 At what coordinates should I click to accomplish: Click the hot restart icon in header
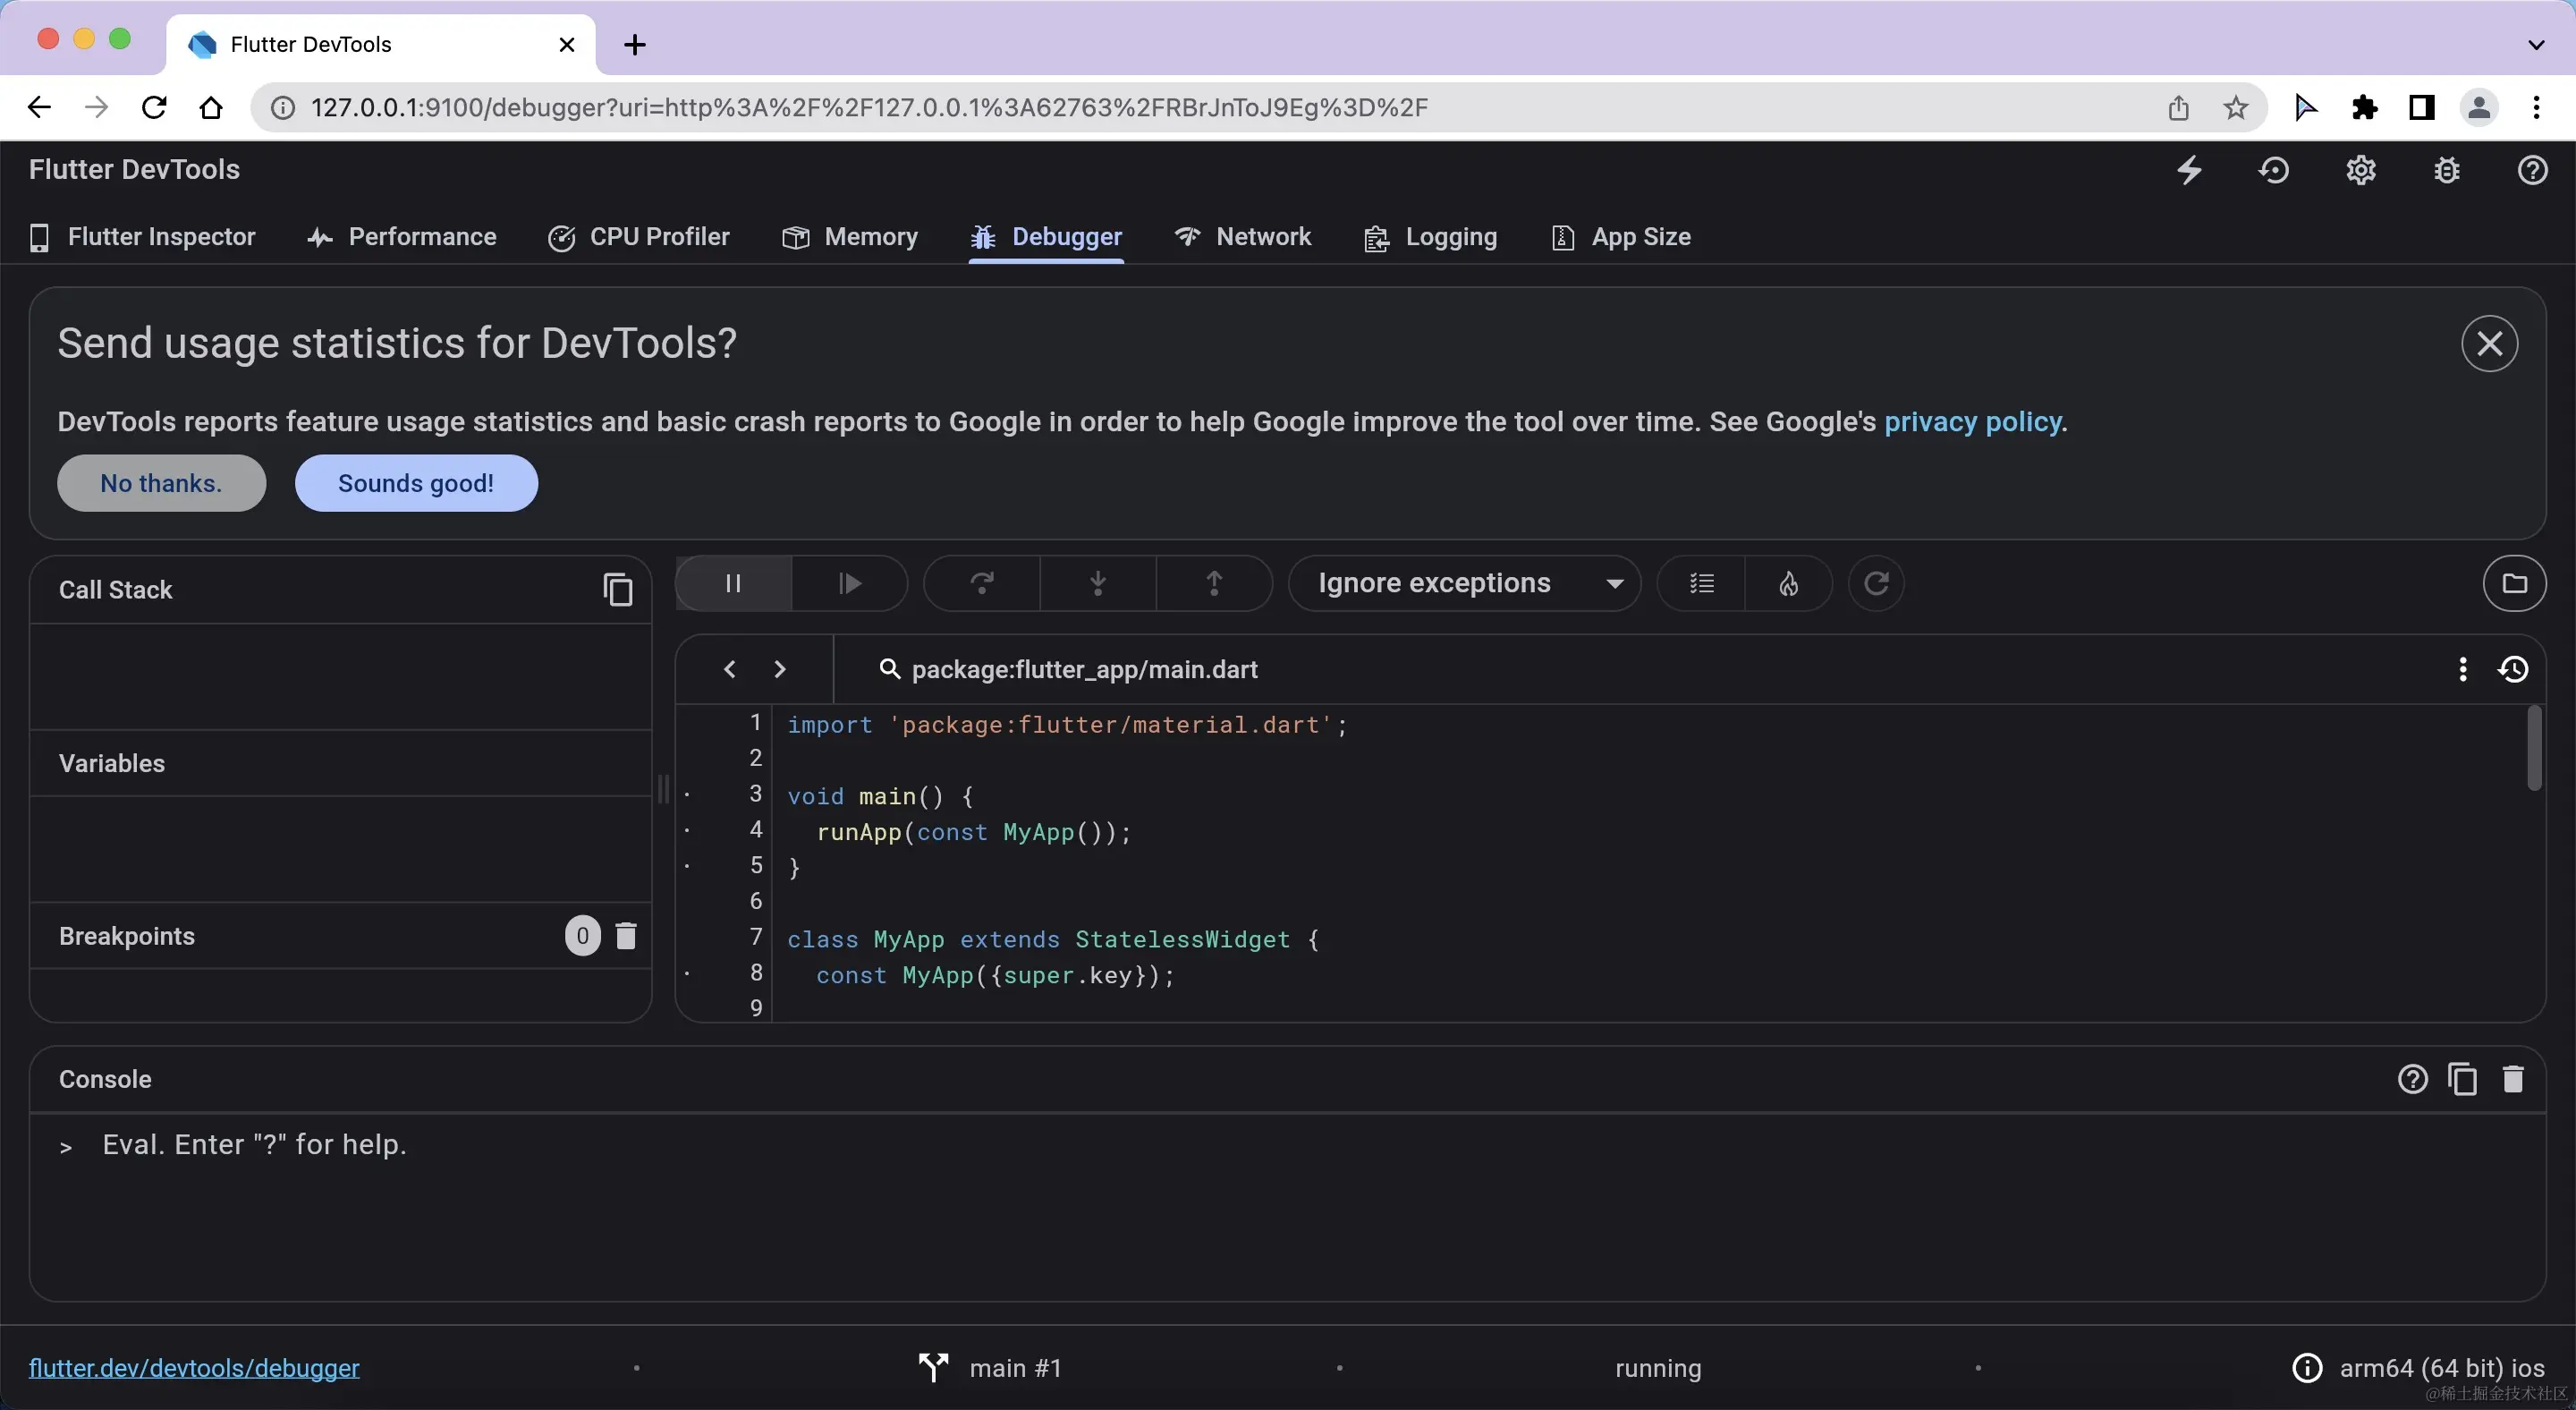2274,170
